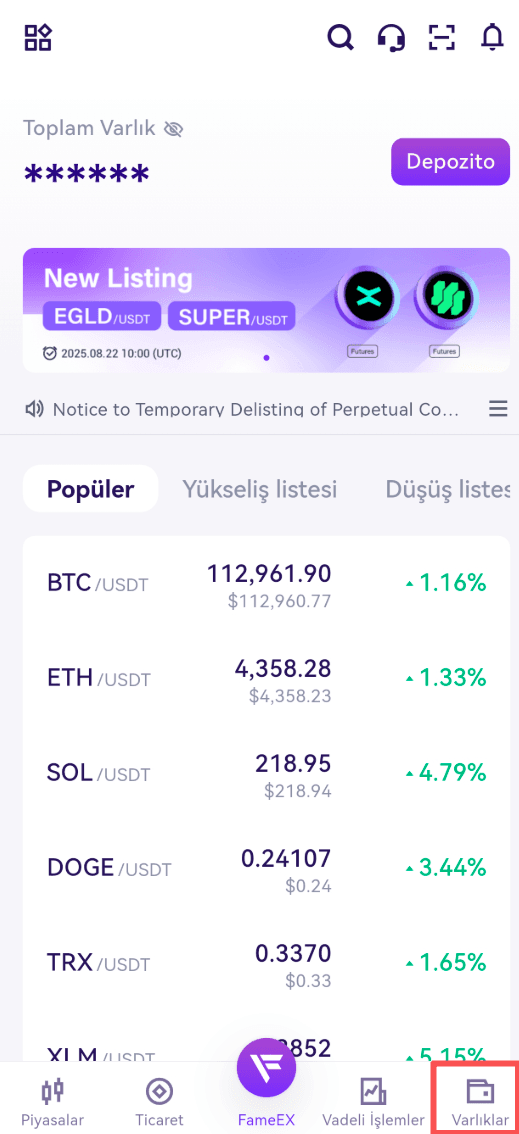Open customer support headset icon
Viewport: 519px width, 1134px height.
click(x=391, y=37)
